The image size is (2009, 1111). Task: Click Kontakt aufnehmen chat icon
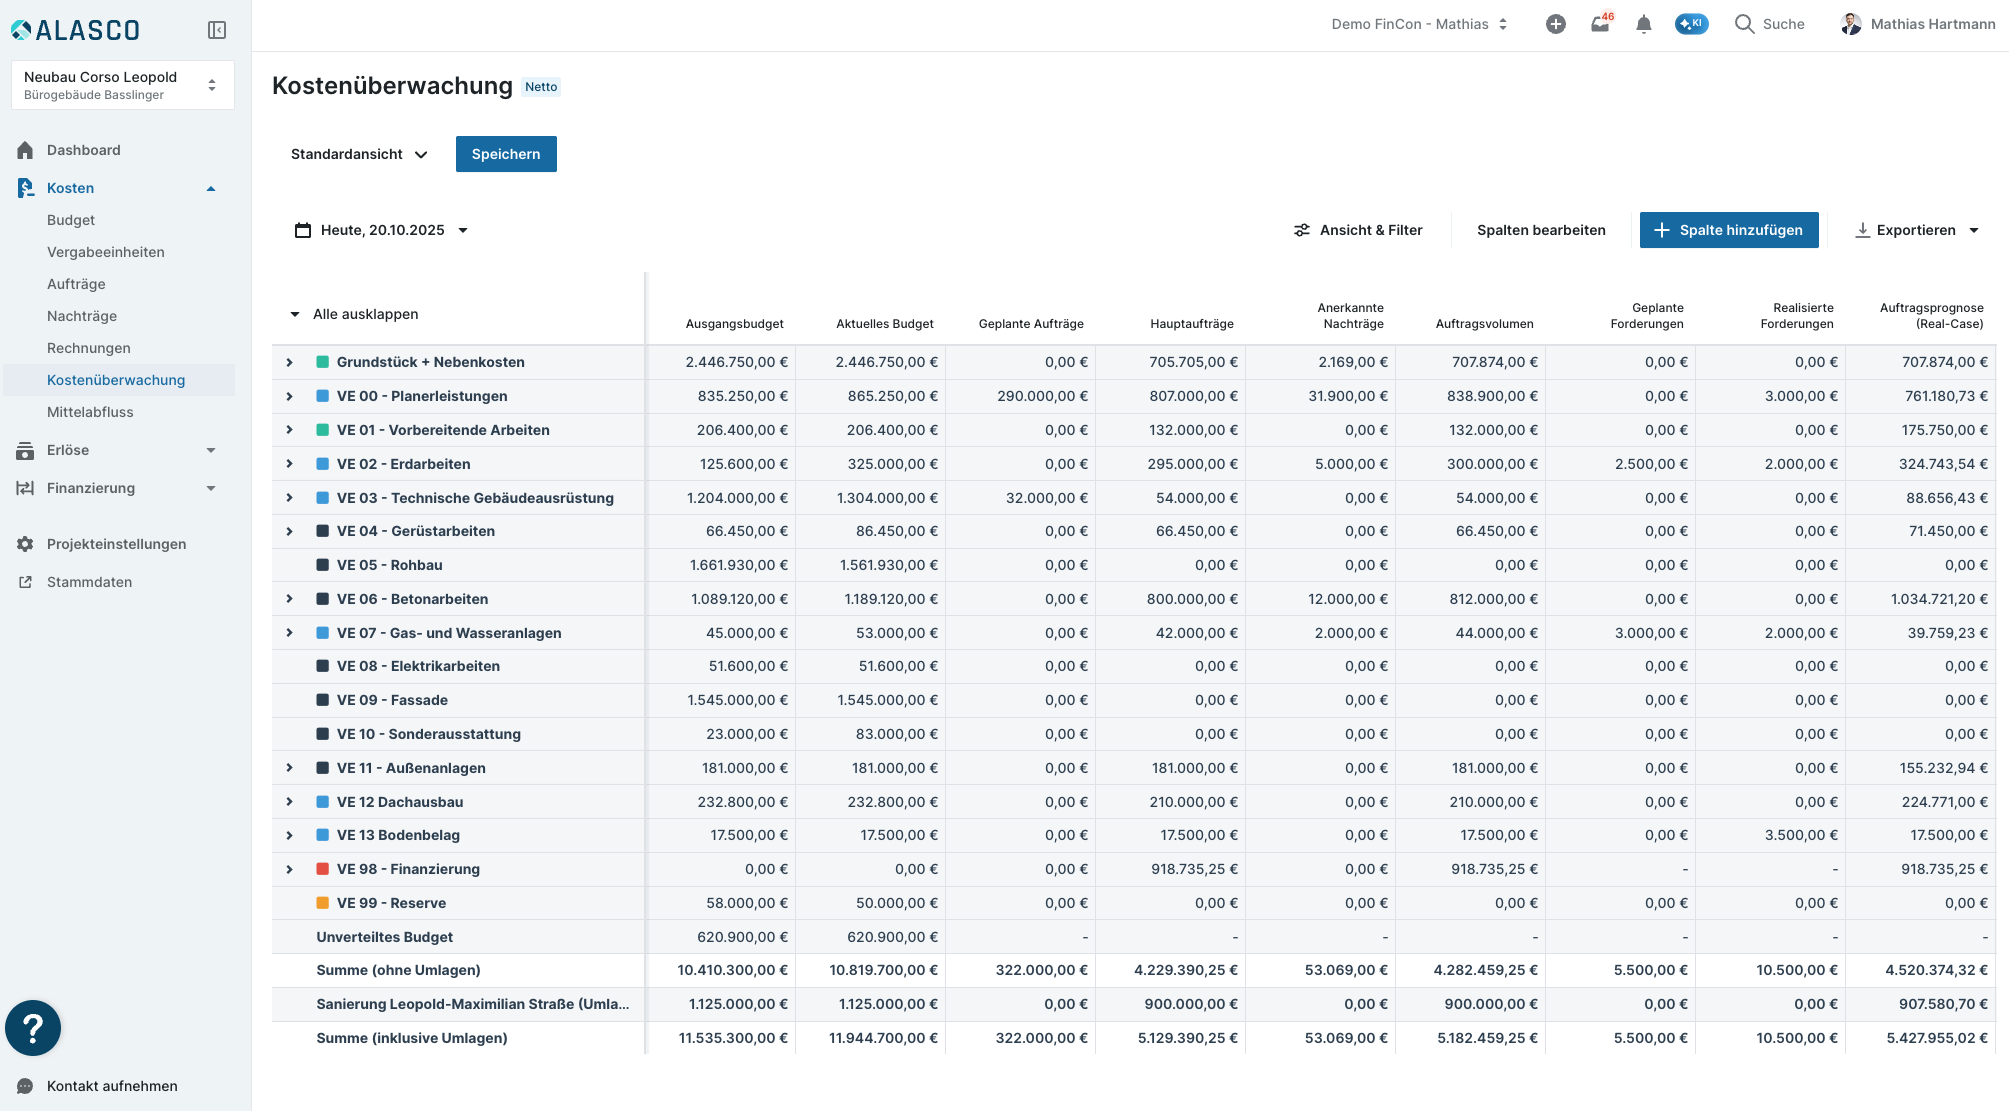point(25,1086)
